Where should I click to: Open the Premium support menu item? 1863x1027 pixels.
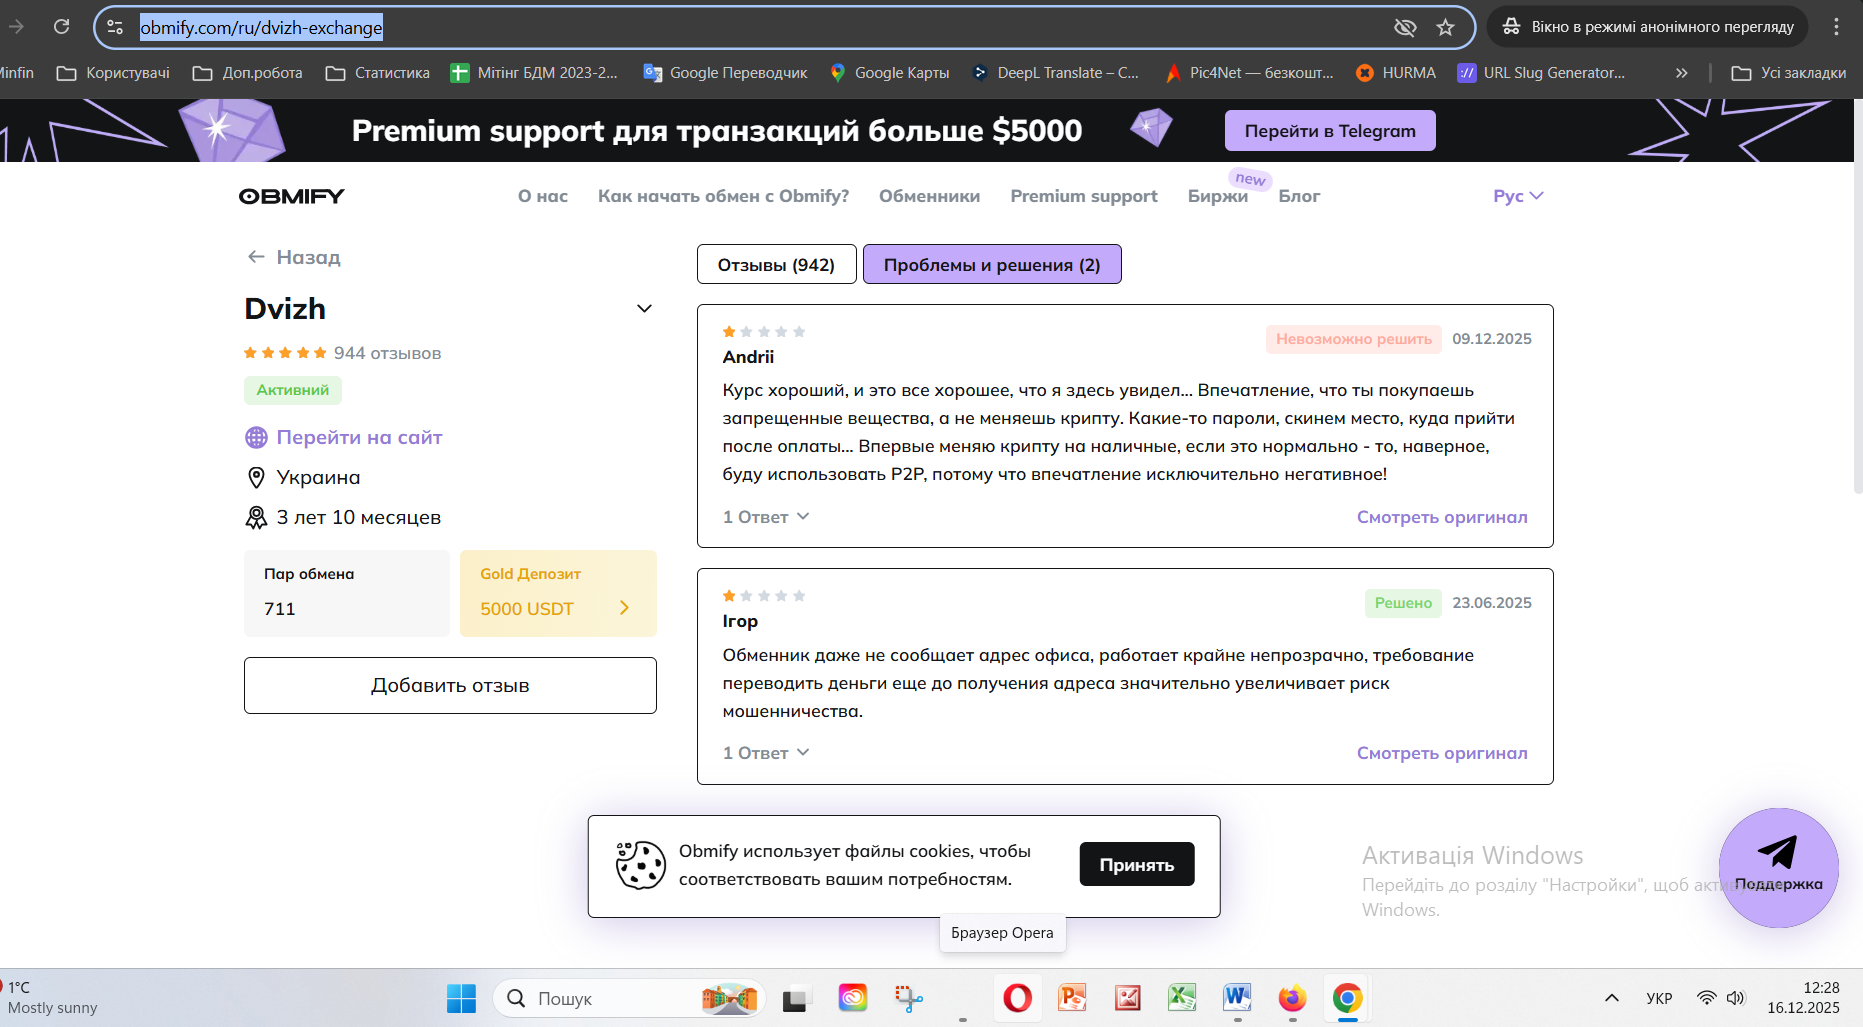[x=1084, y=196]
